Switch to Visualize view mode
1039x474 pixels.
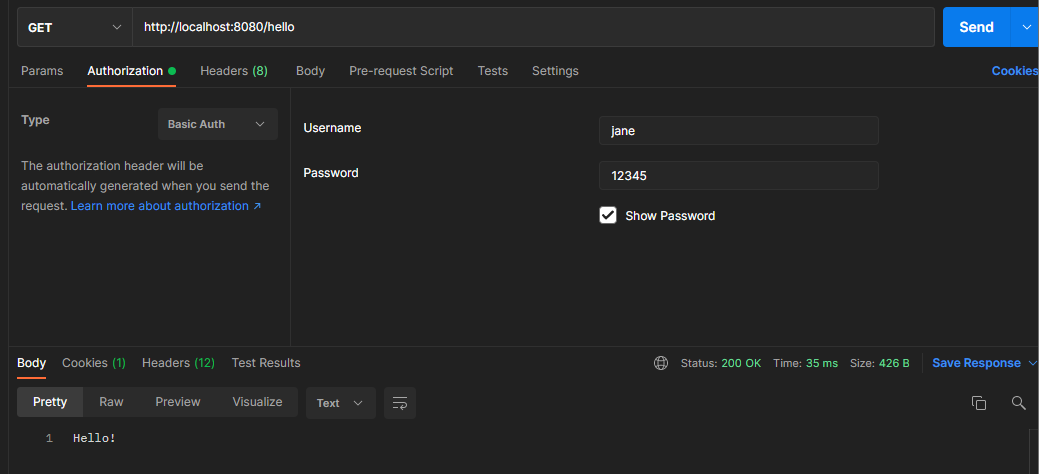pyautogui.click(x=257, y=402)
